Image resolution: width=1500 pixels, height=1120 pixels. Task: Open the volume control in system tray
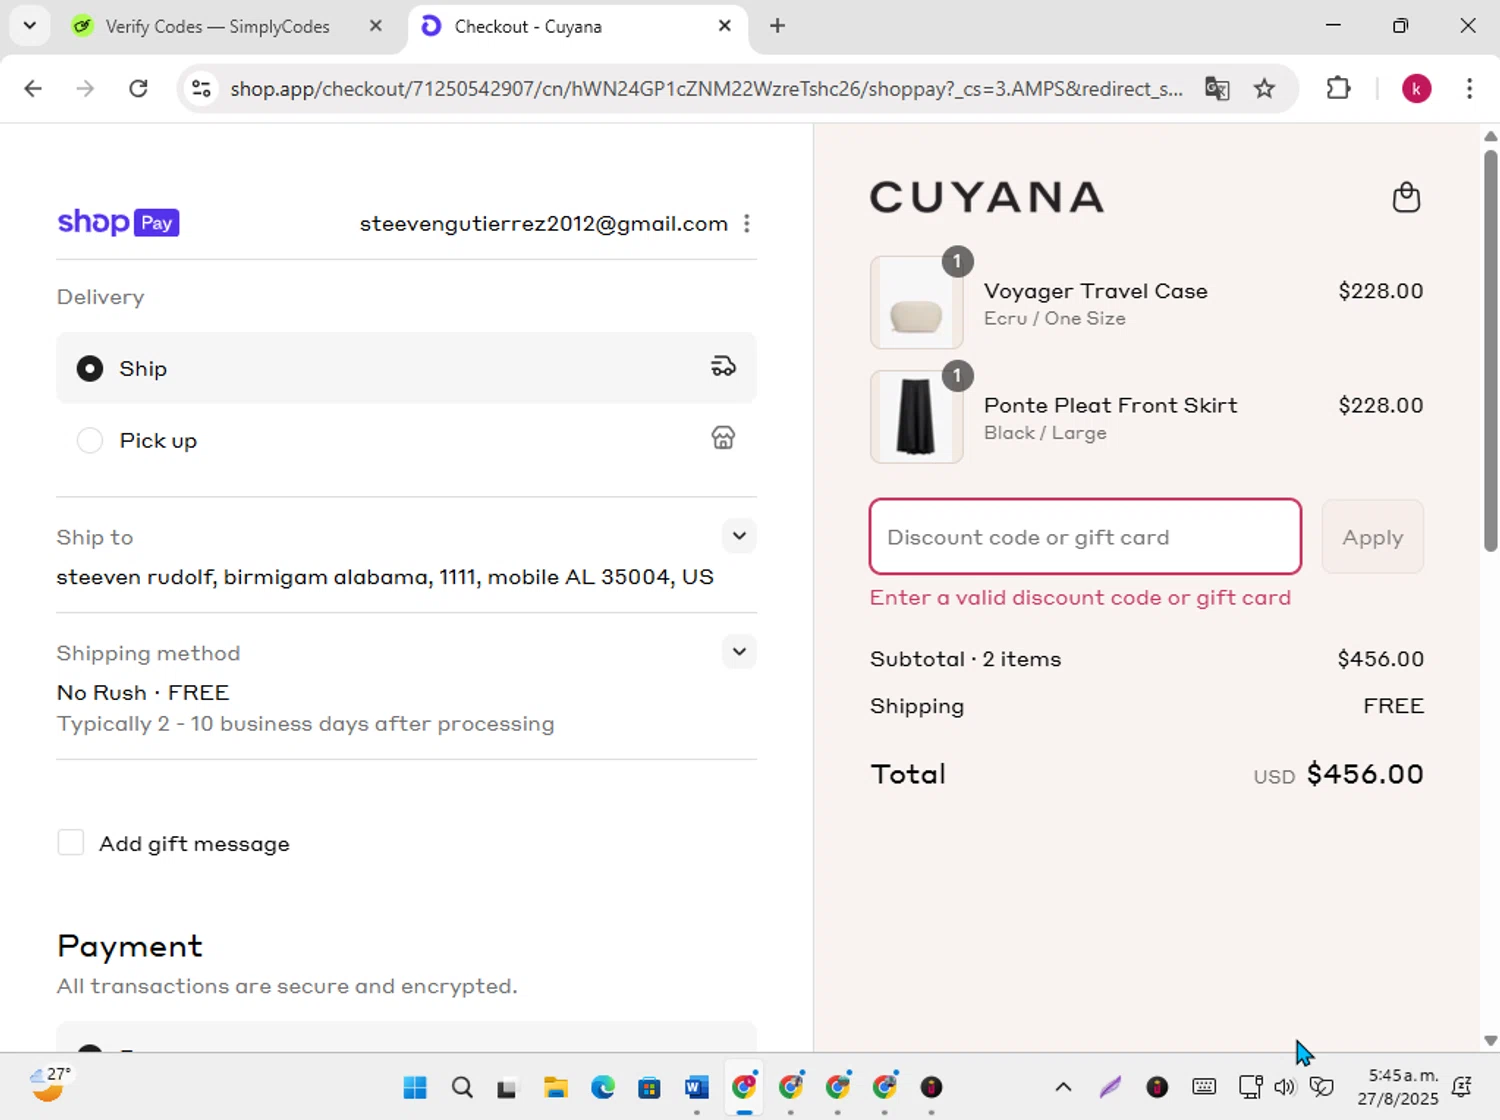(x=1285, y=1087)
